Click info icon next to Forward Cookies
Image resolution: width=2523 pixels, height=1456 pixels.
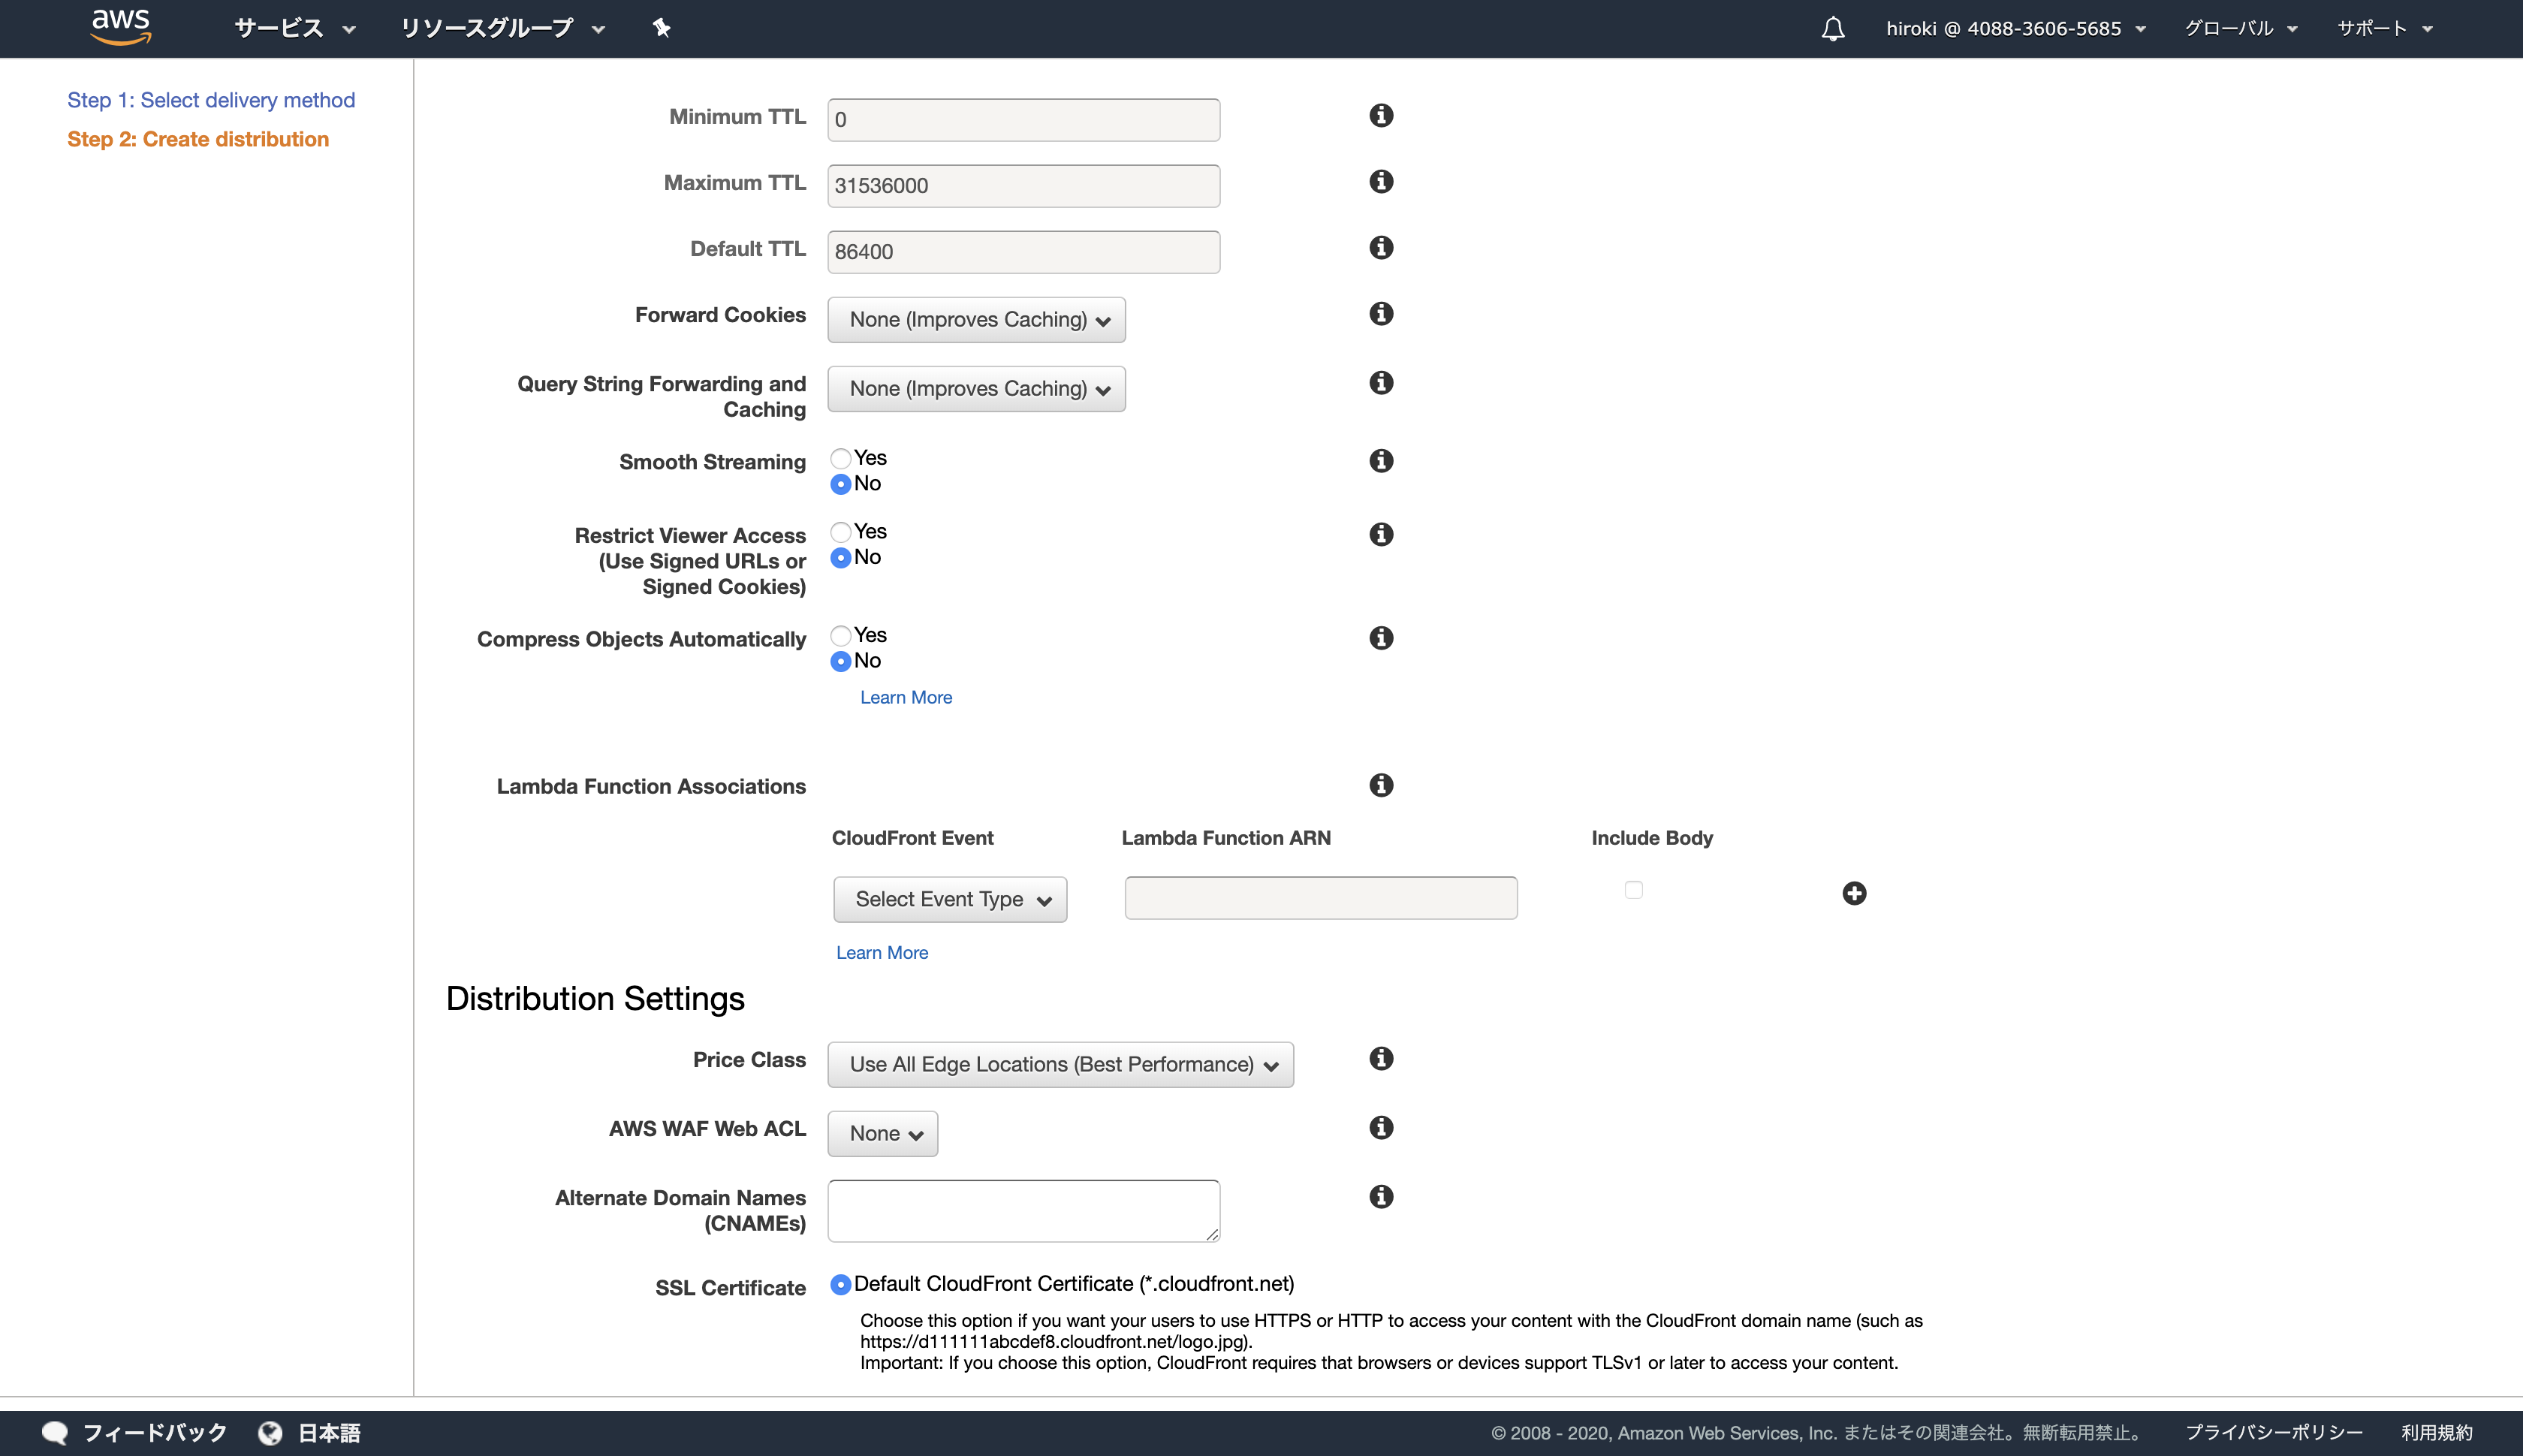pyautogui.click(x=1381, y=314)
